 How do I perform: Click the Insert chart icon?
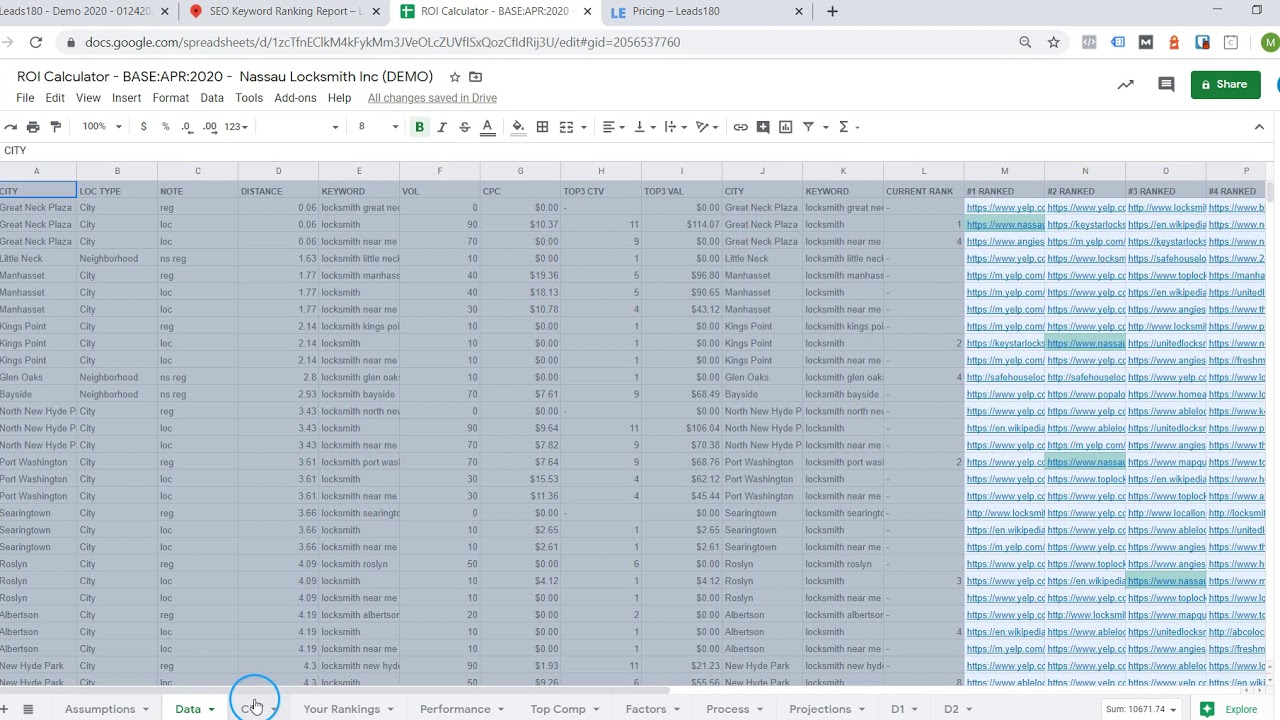[786, 127]
